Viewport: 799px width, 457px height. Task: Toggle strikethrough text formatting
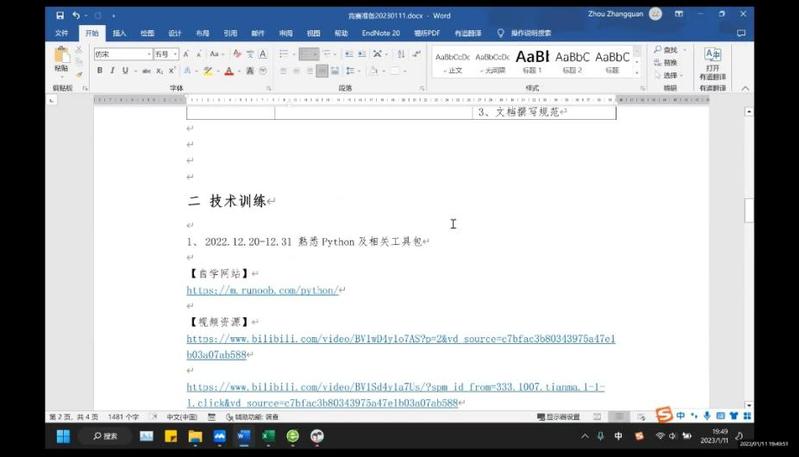click(x=146, y=71)
